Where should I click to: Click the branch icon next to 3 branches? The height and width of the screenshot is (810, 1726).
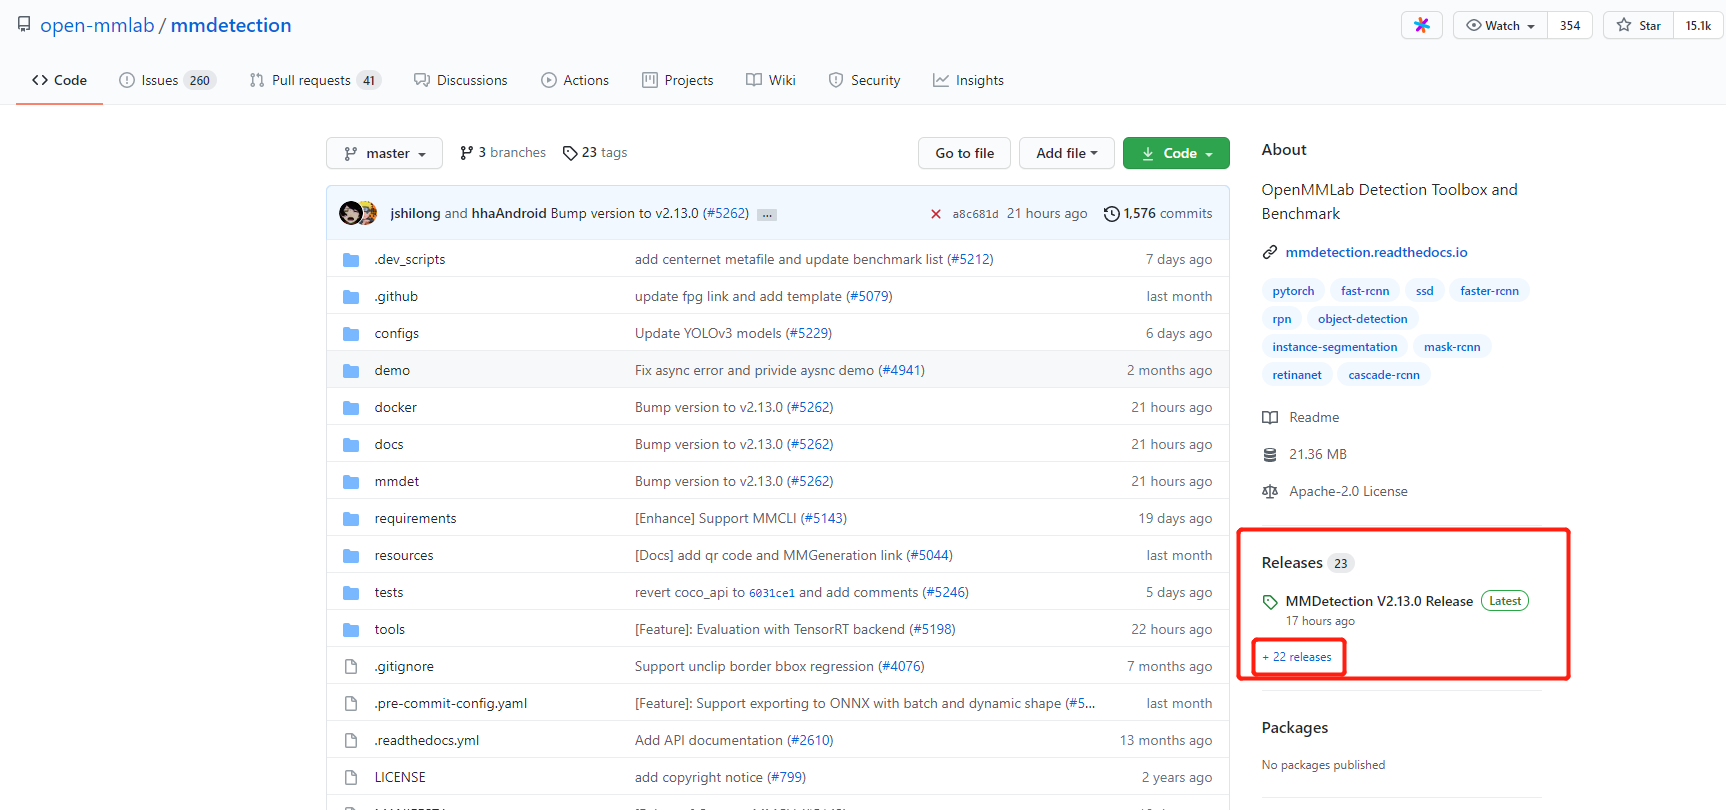(466, 153)
